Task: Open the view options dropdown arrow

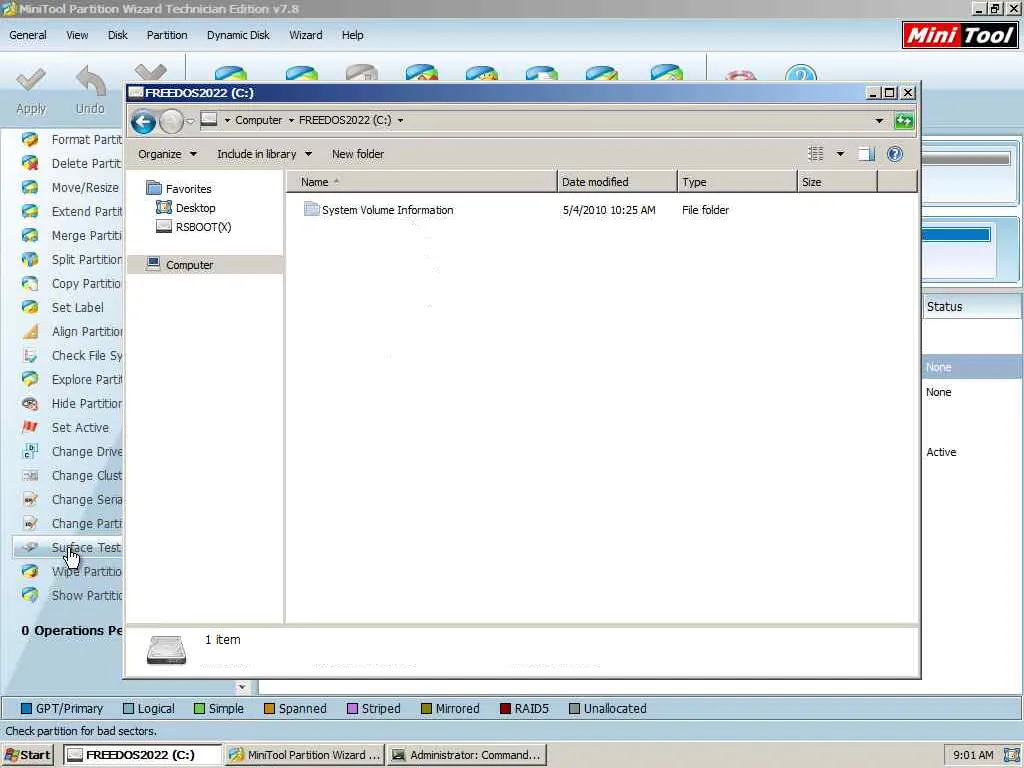Action: coord(840,154)
